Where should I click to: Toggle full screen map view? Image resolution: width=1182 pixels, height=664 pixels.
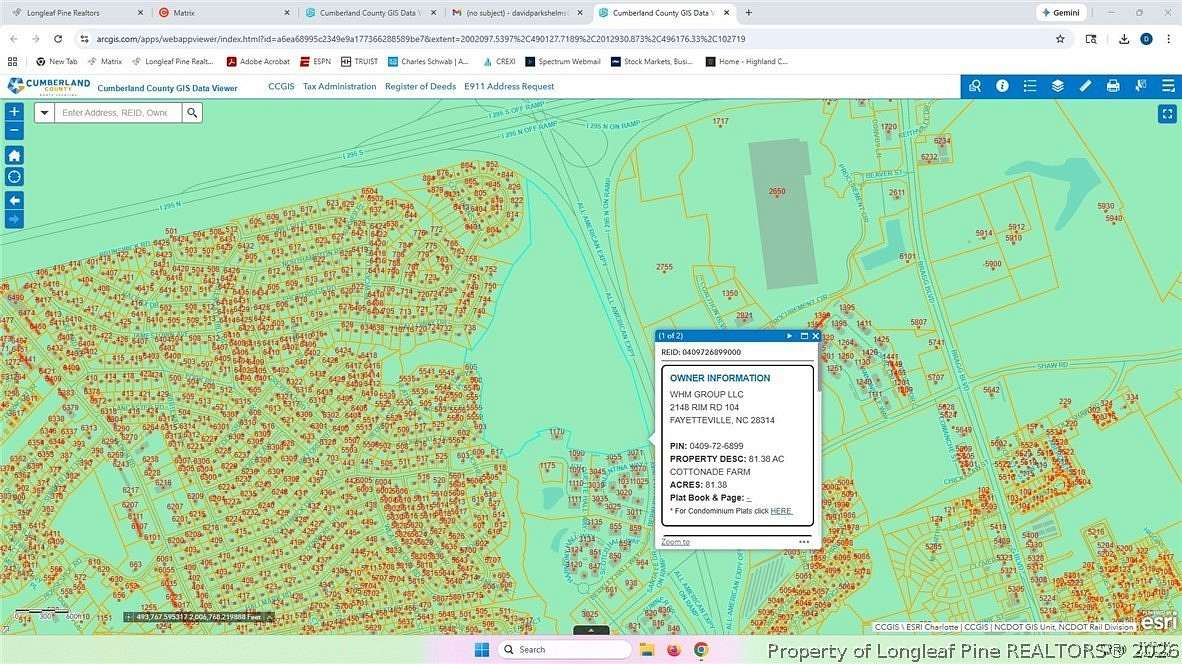point(1168,113)
